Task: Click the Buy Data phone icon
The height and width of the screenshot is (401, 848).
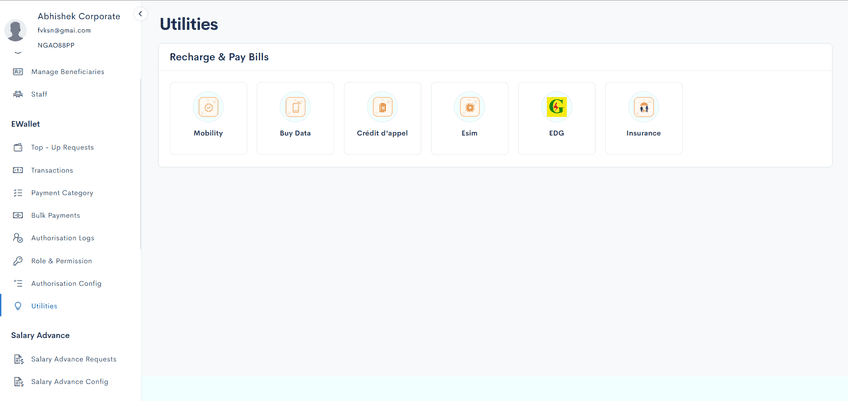Action: tap(295, 107)
